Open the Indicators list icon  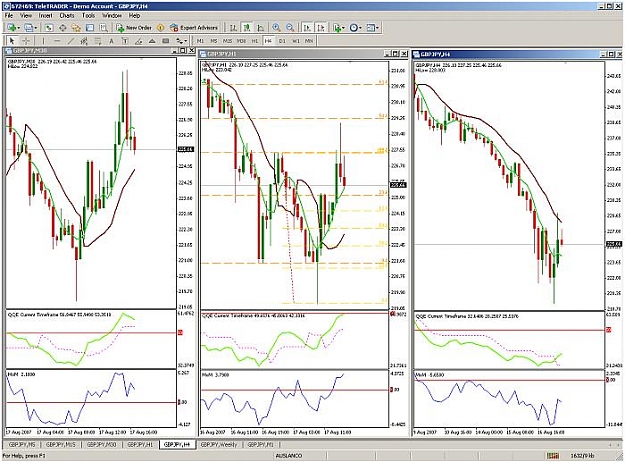click(x=337, y=28)
